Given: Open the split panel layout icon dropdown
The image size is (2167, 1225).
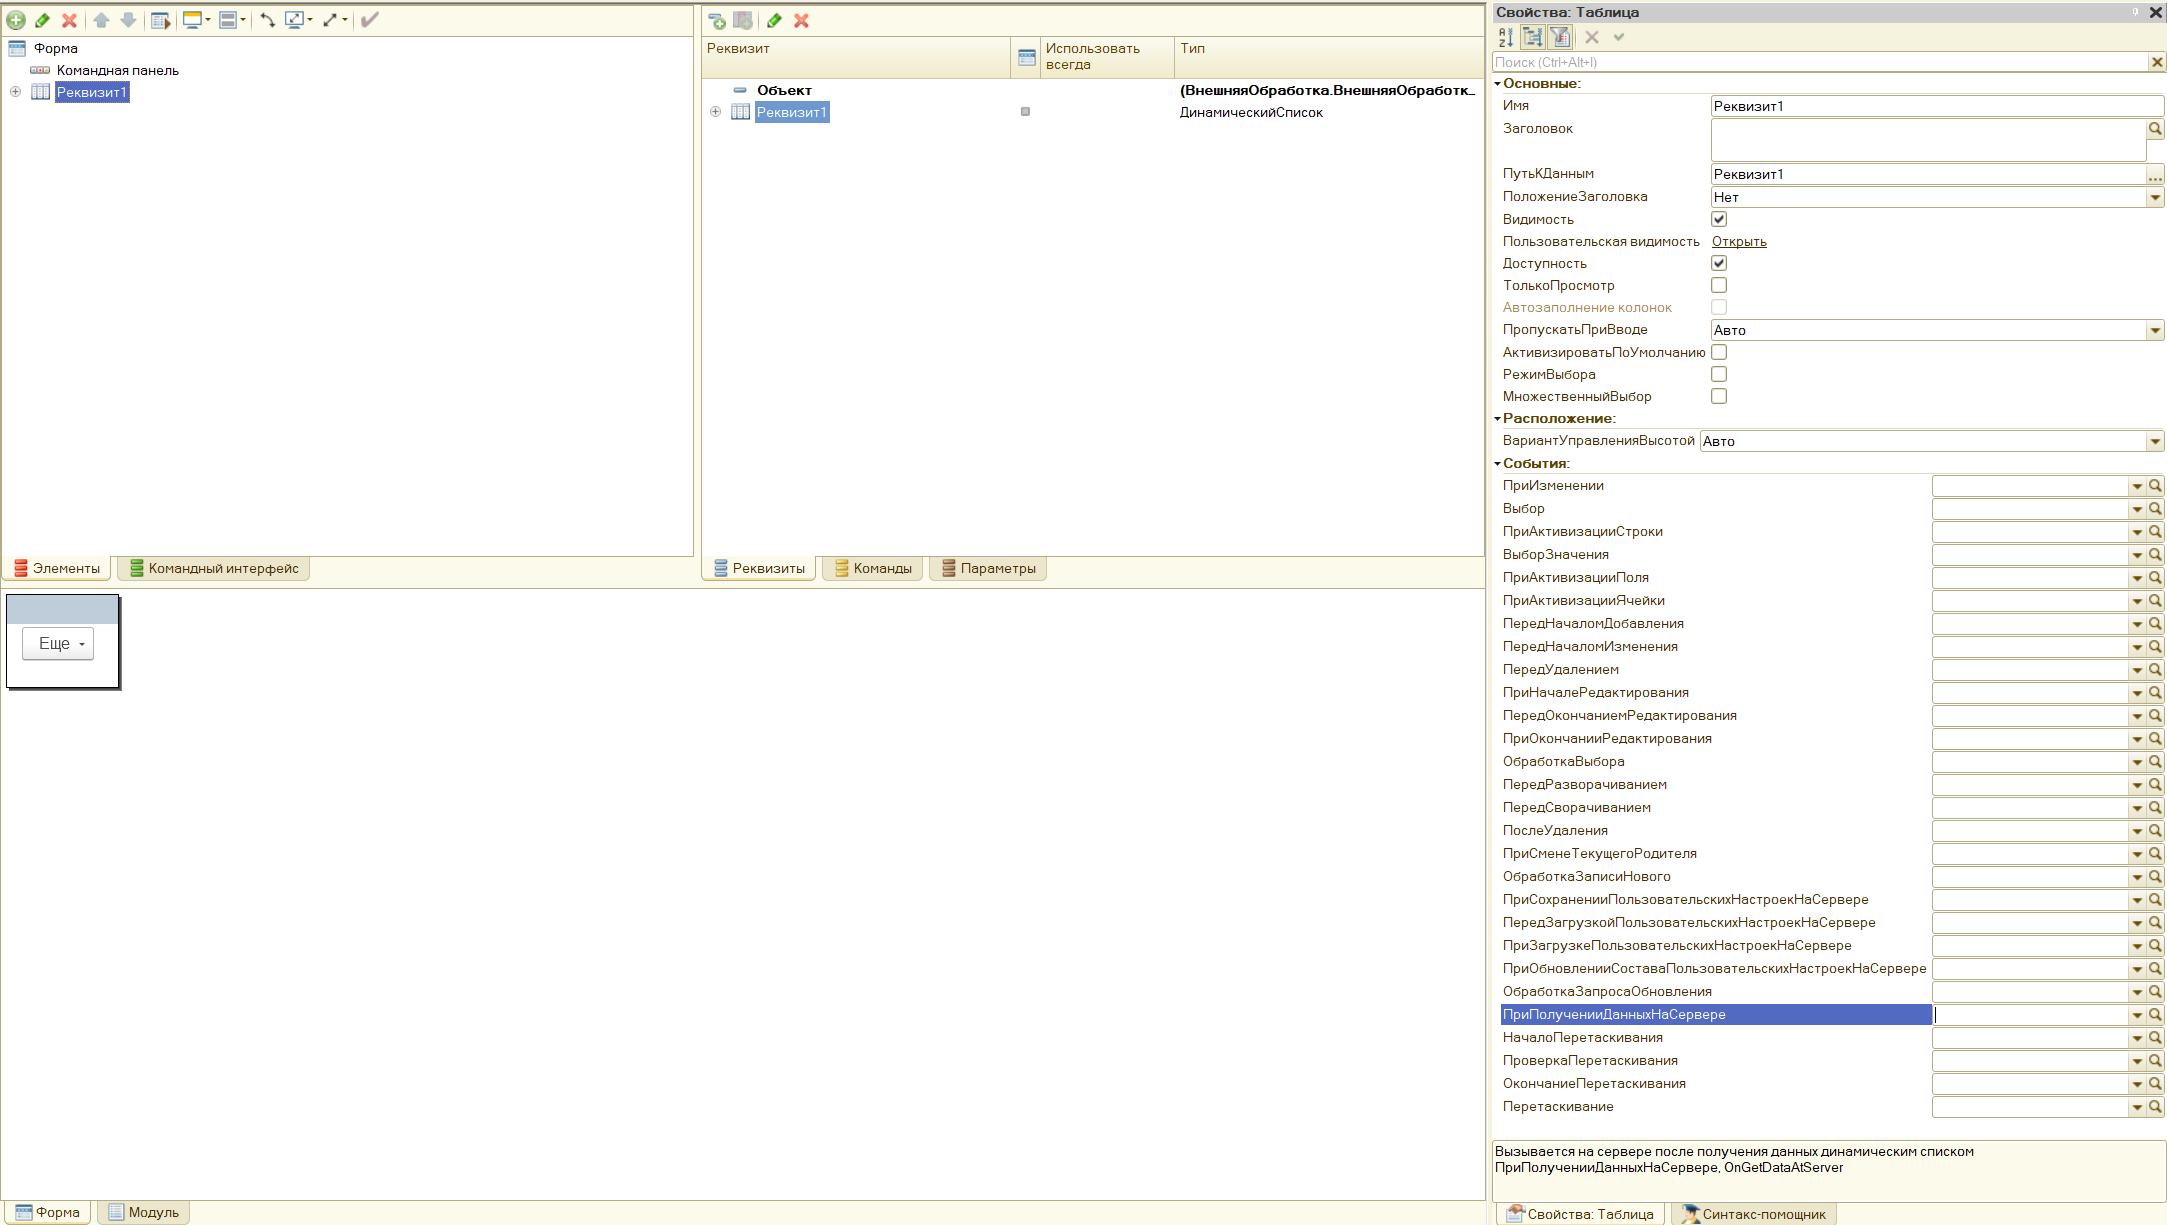Looking at the screenshot, I should tap(232, 20).
